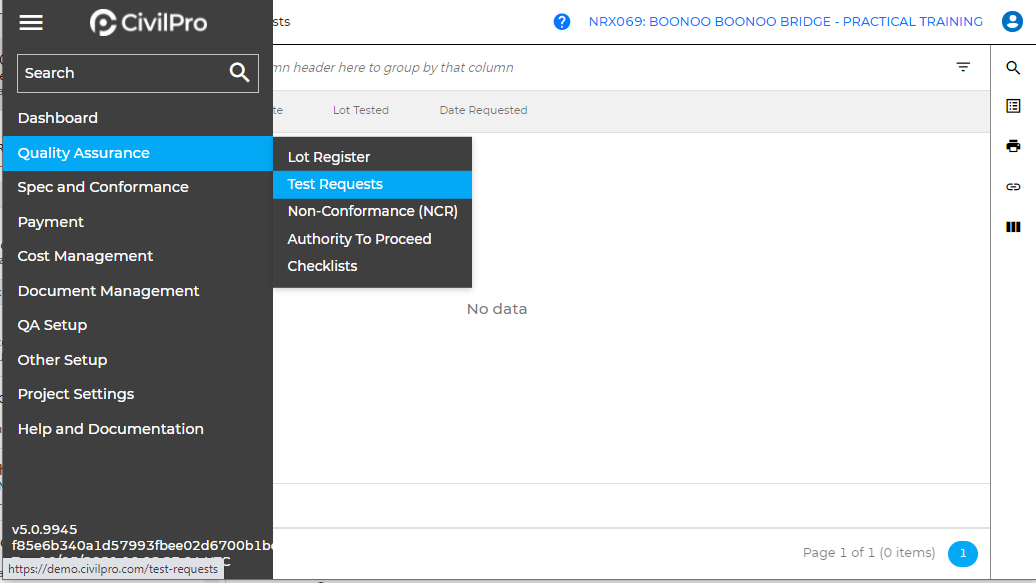The image size is (1036, 583).
Task: Select Lot Register from the submenu
Action: pos(329,157)
